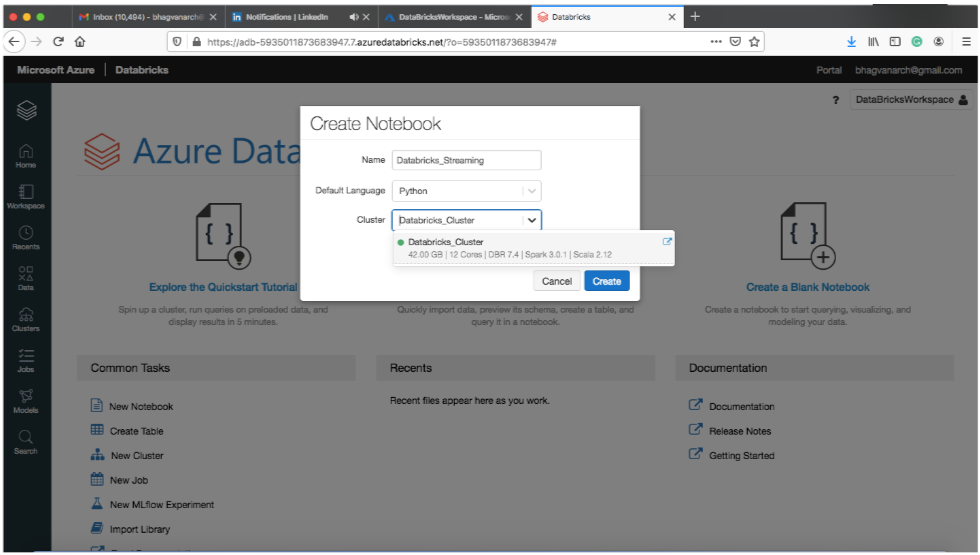Select Databricks_Cluster from the dropdown list
This screenshot has height=555, width=980.
(x=534, y=248)
